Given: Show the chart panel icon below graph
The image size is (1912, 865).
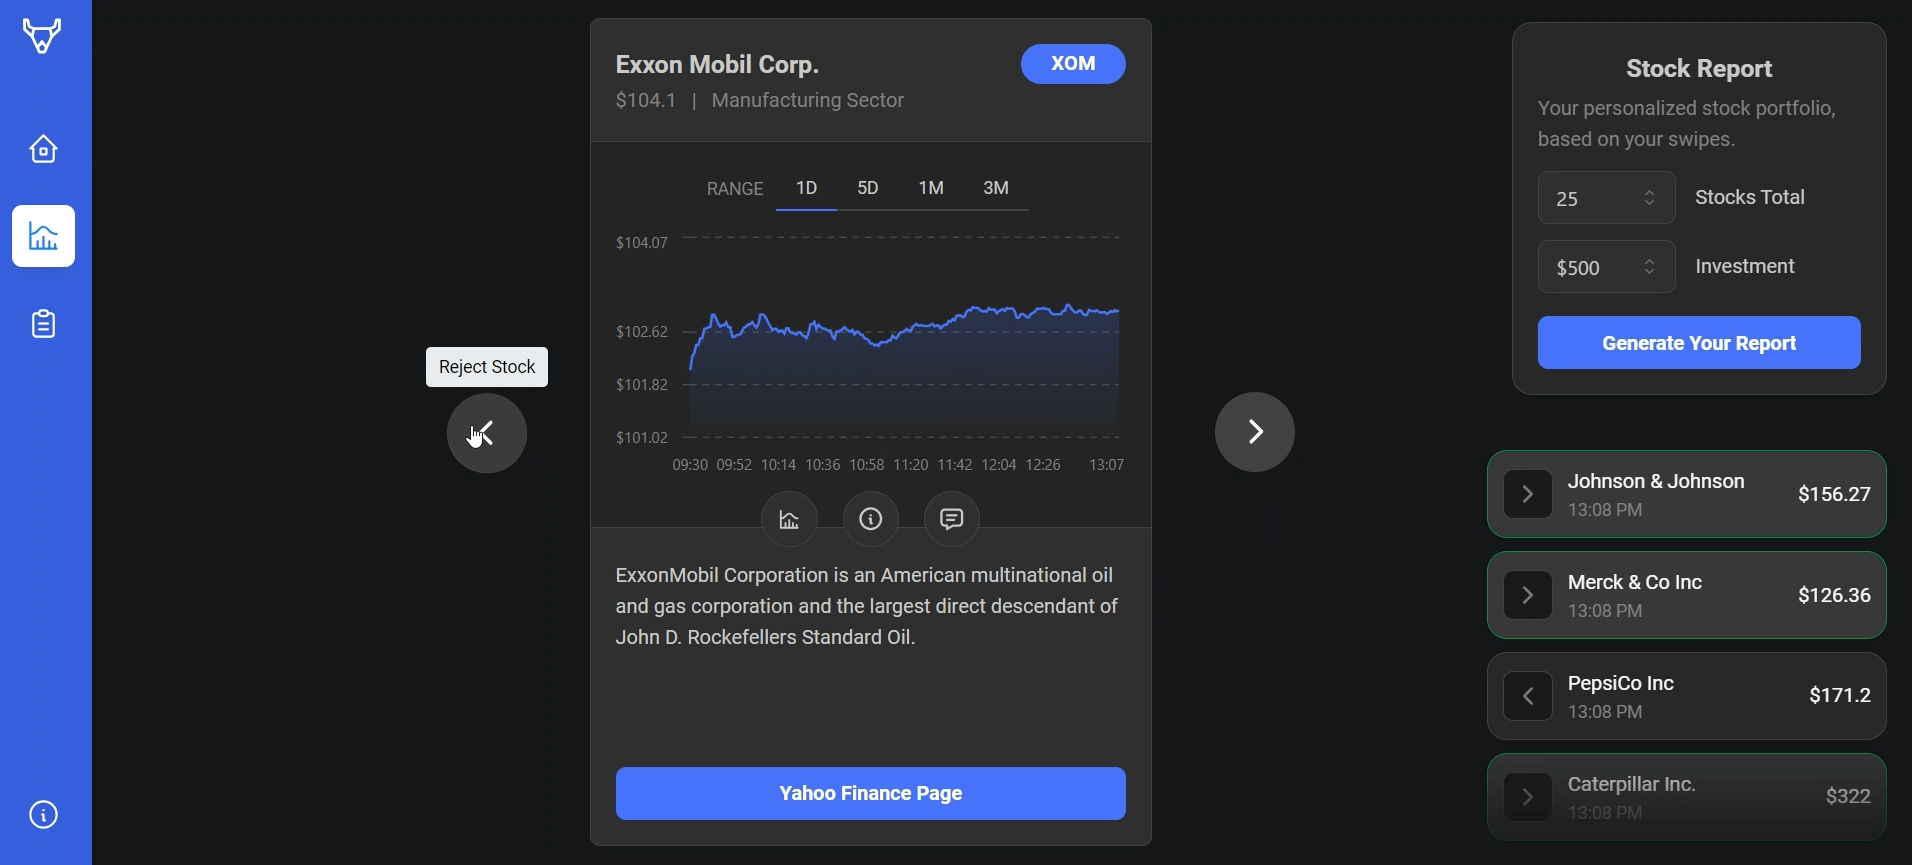Looking at the screenshot, I should [x=790, y=519].
